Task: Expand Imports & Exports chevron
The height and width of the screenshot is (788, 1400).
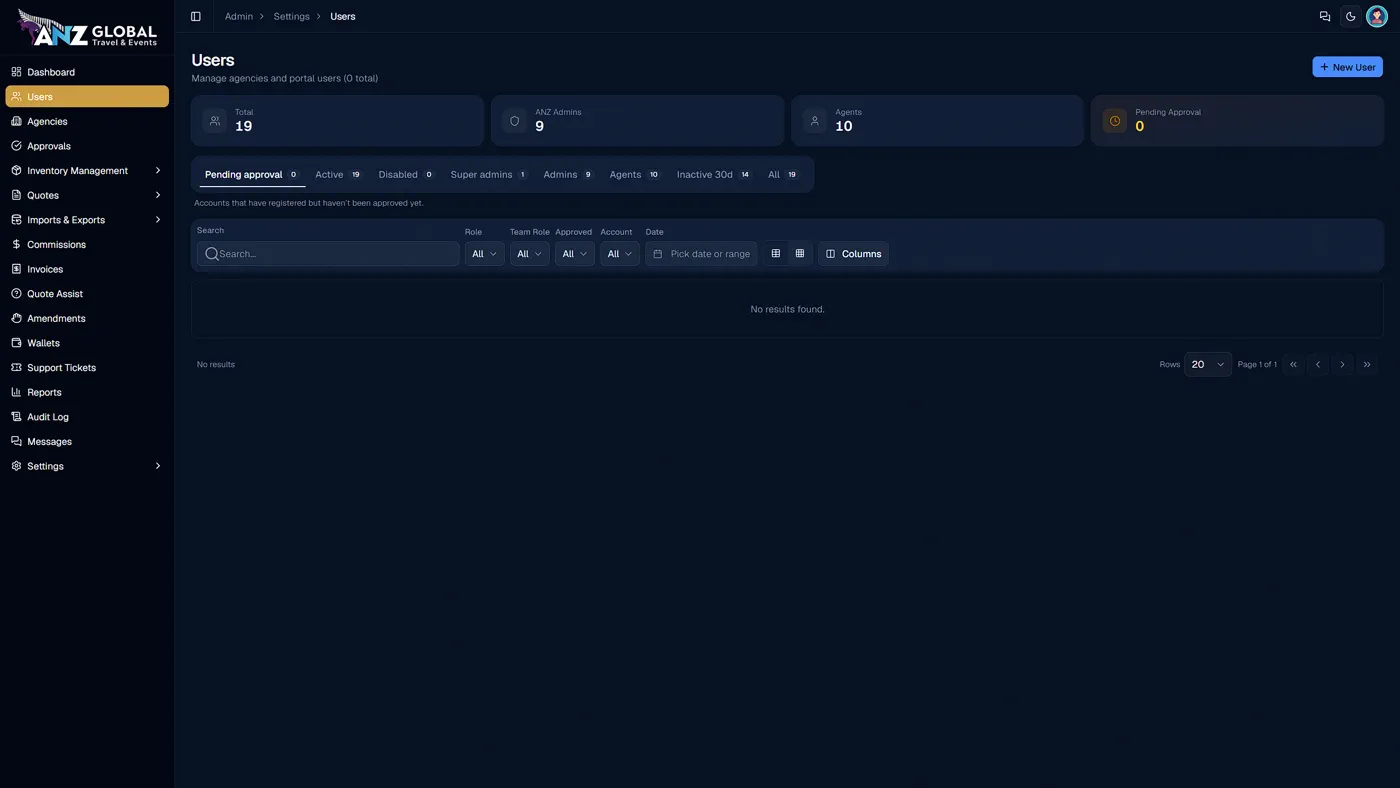Action: point(158,220)
